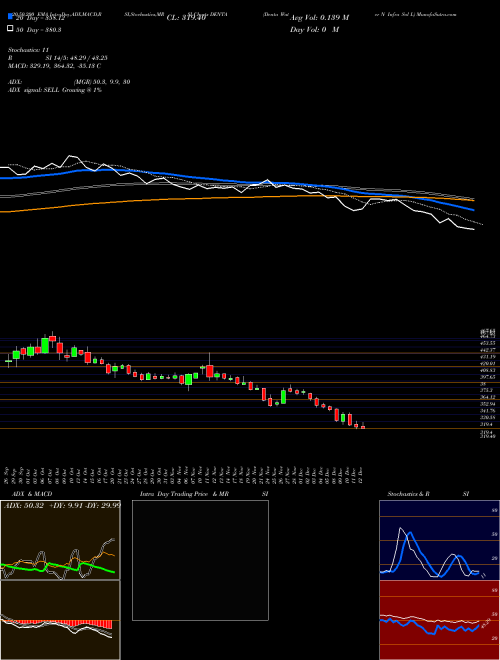Click the 'CL: 319.40' closing price text
The height and width of the screenshot is (660, 500).
coord(186,18)
